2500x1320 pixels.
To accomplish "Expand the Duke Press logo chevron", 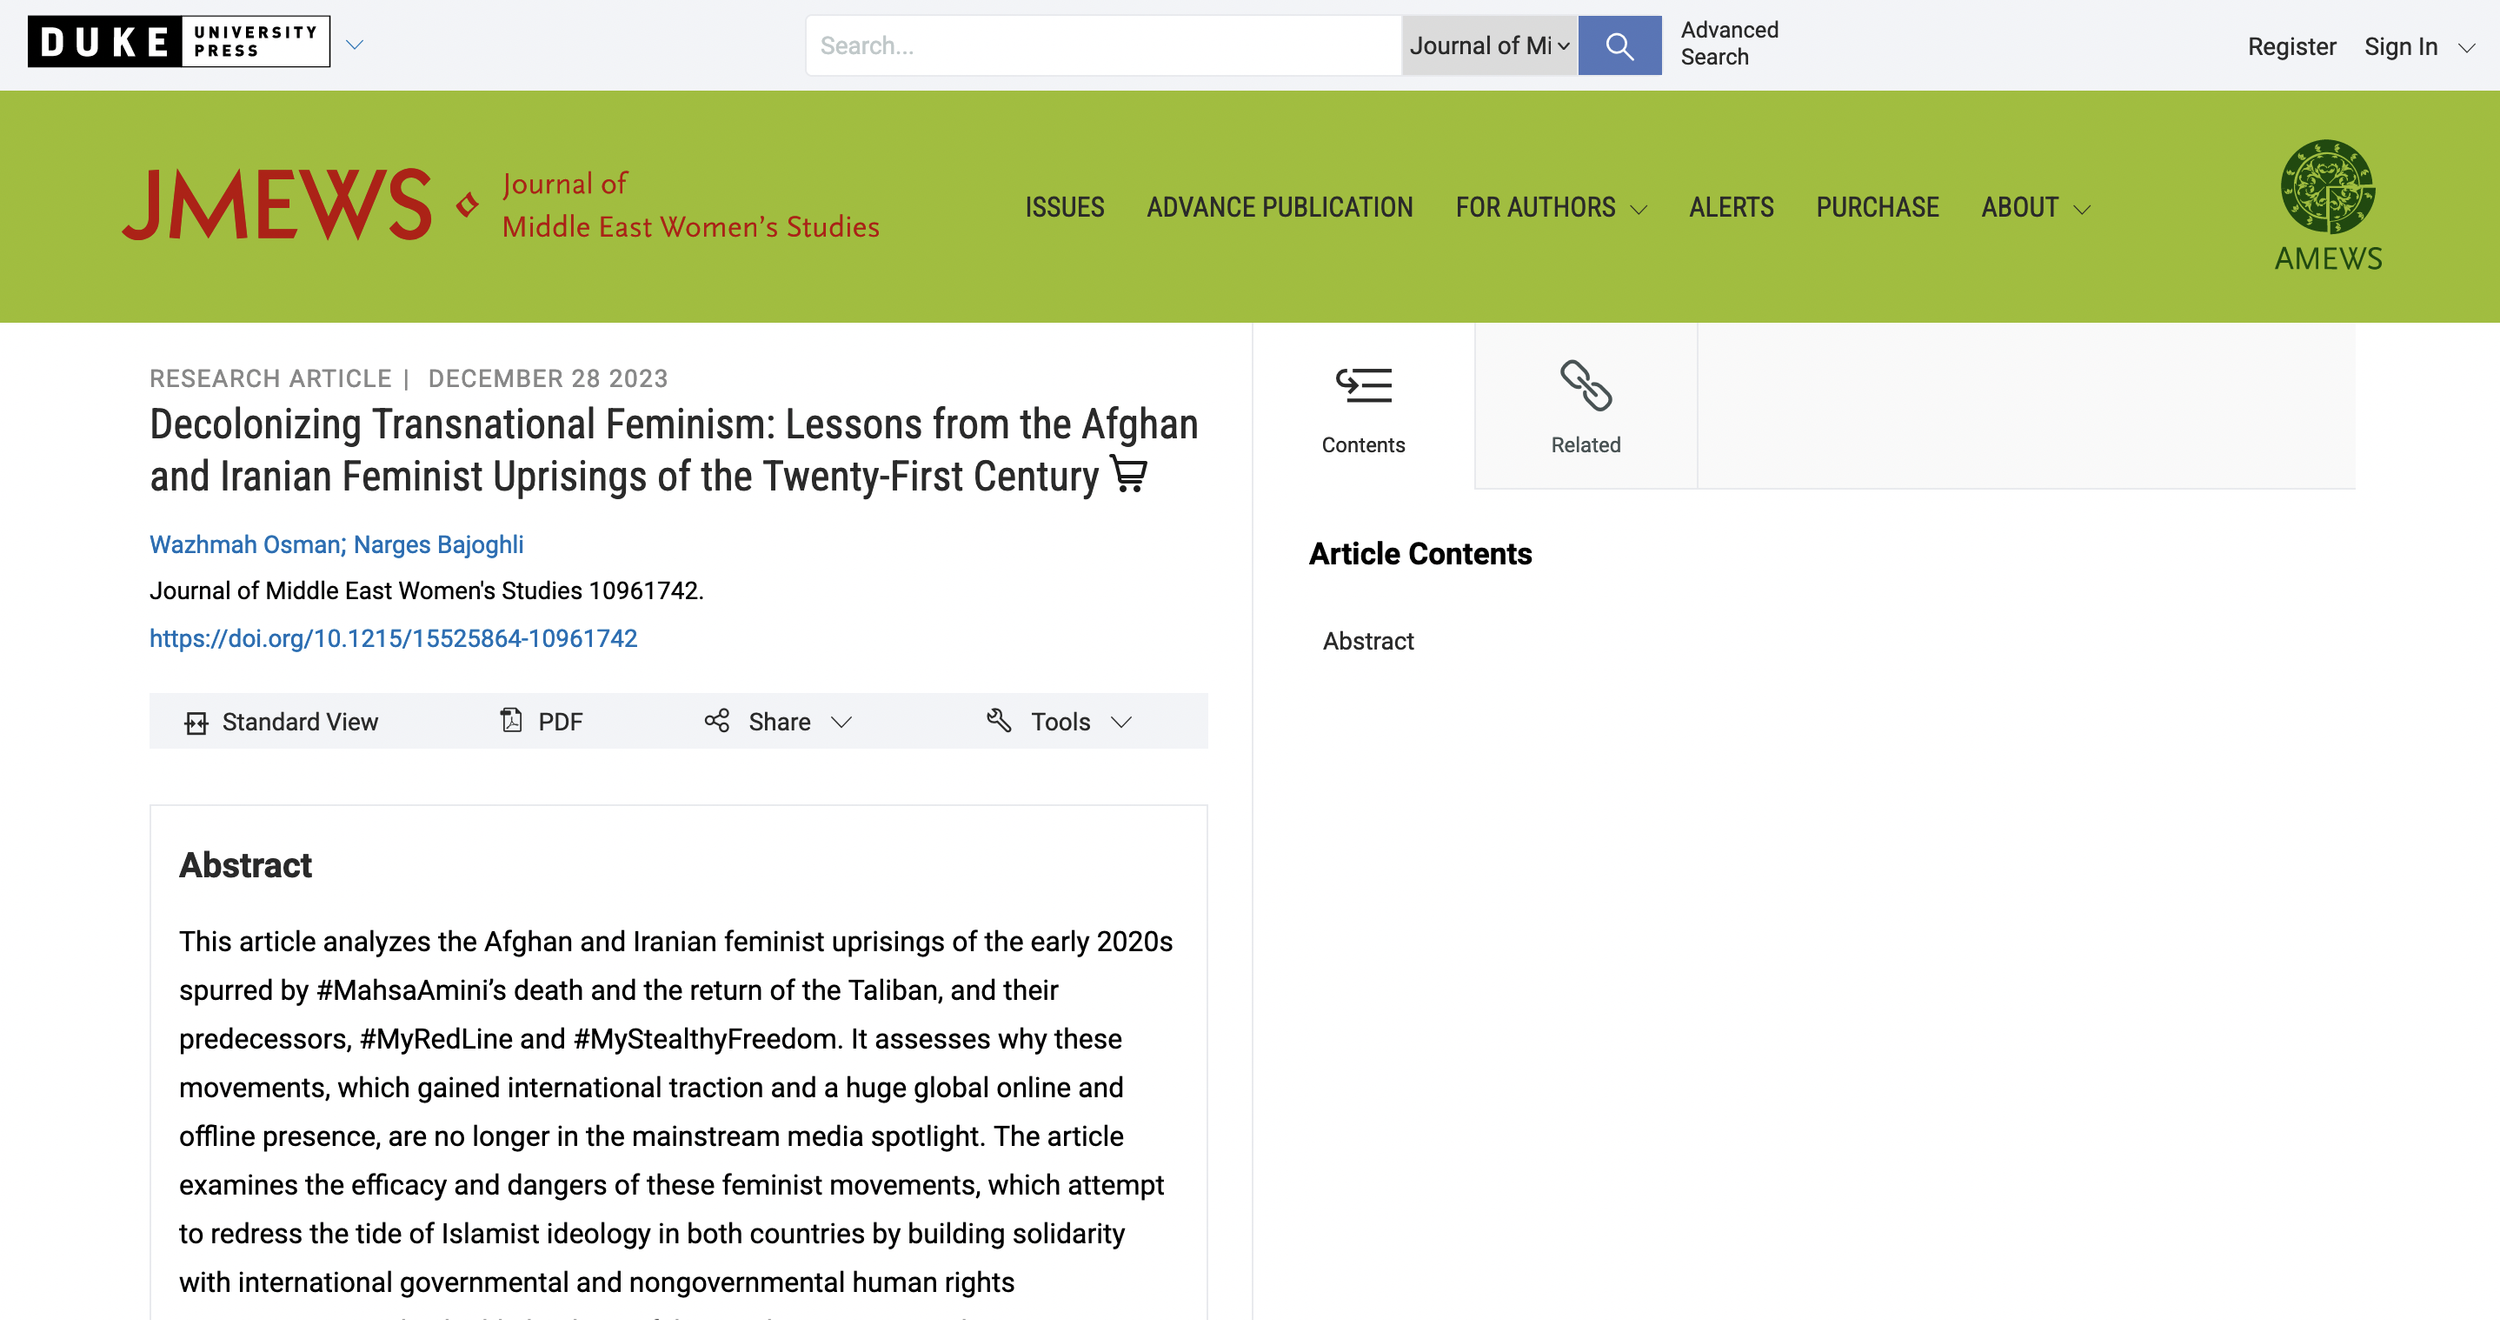I will click(354, 45).
